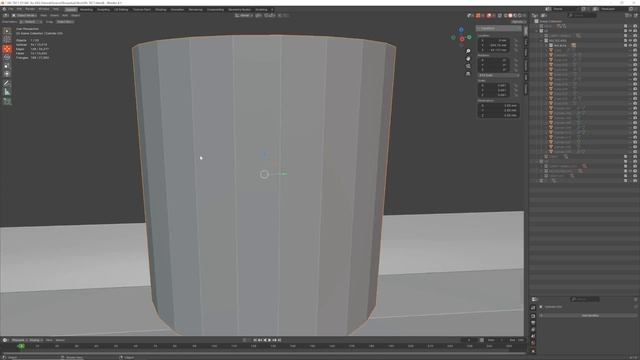Click the green timeline playhead marker
Viewport: 640px width, 360px height.
(x=21, y=346)
